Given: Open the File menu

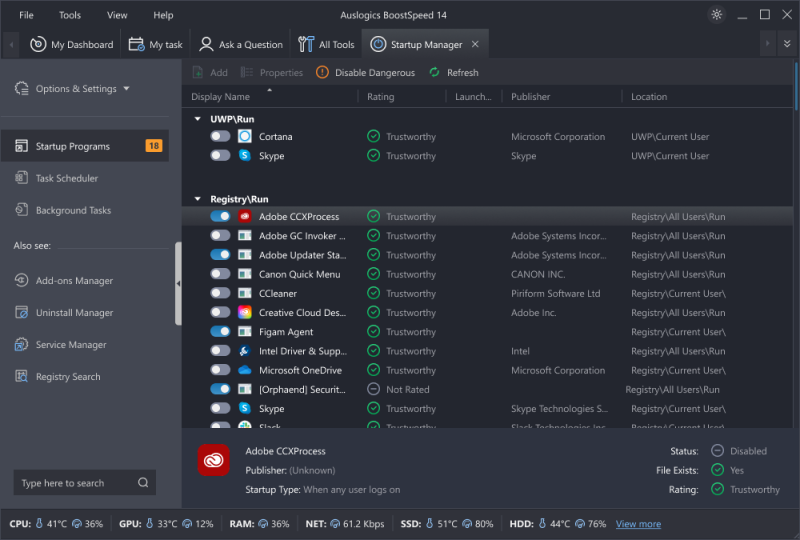Looking at the screenshot, I should coord(26,15).
